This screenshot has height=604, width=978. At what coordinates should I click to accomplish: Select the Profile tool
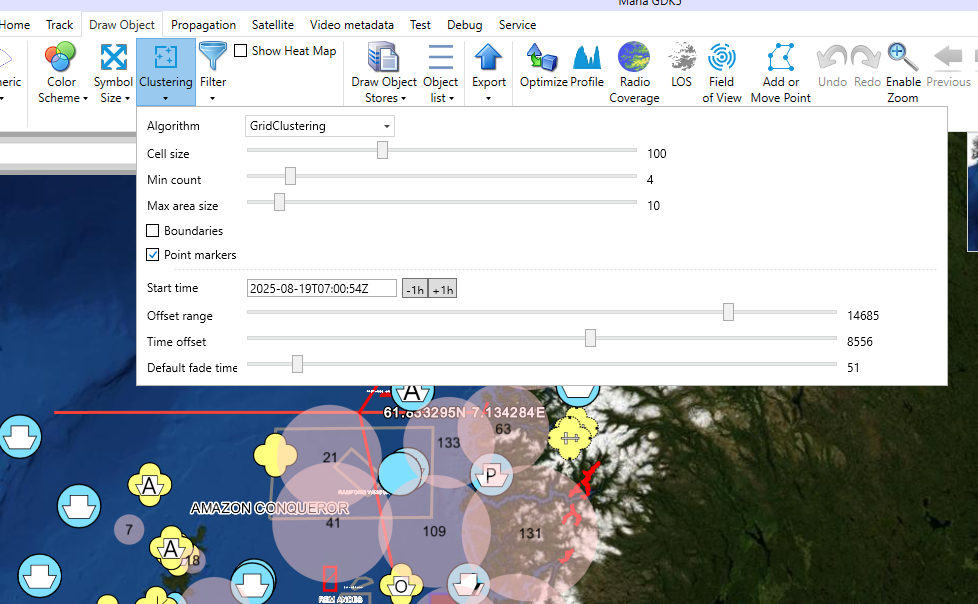(587, 66)
